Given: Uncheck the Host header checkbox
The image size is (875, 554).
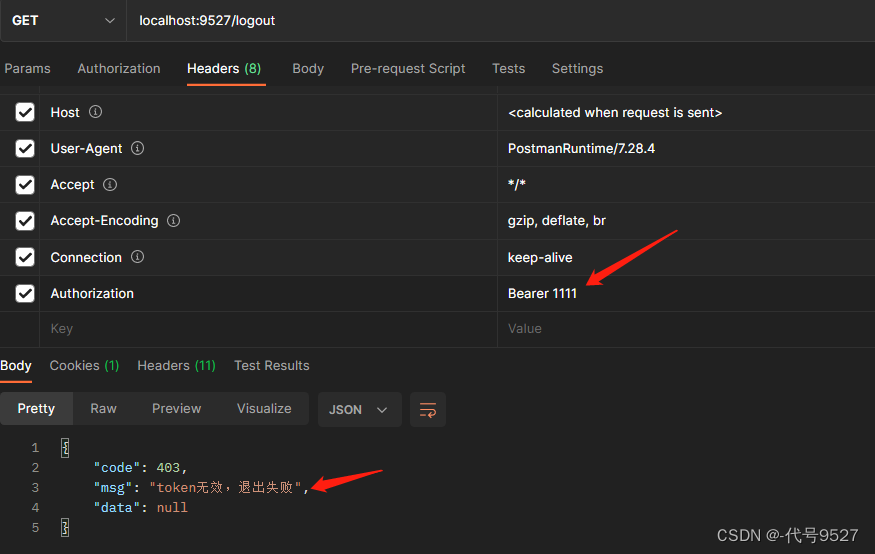Looking at the screenshot, I should (25, 112).
